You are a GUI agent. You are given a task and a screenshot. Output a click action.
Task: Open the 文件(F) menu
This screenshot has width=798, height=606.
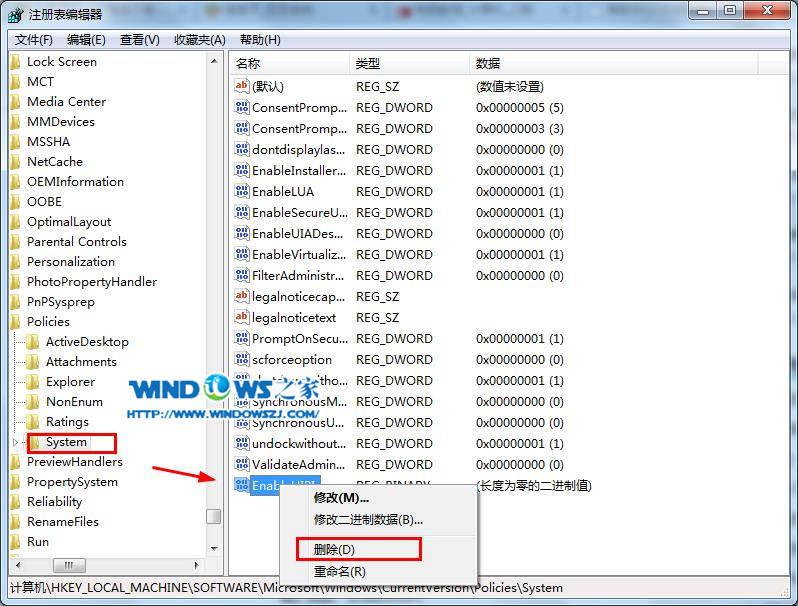[34, 40]
